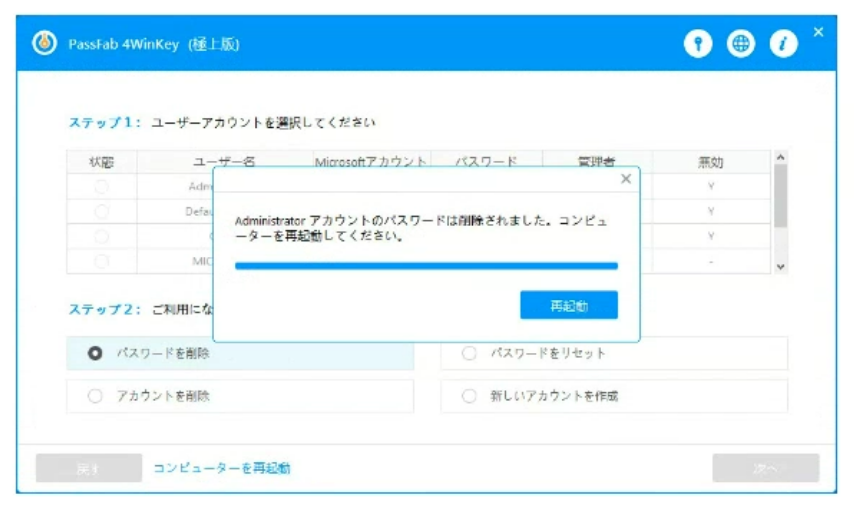Image resolution: width=854 pixels, height=506 pixels.
Task: Click the account list scrollbar thumb
Action: [780, 196]
